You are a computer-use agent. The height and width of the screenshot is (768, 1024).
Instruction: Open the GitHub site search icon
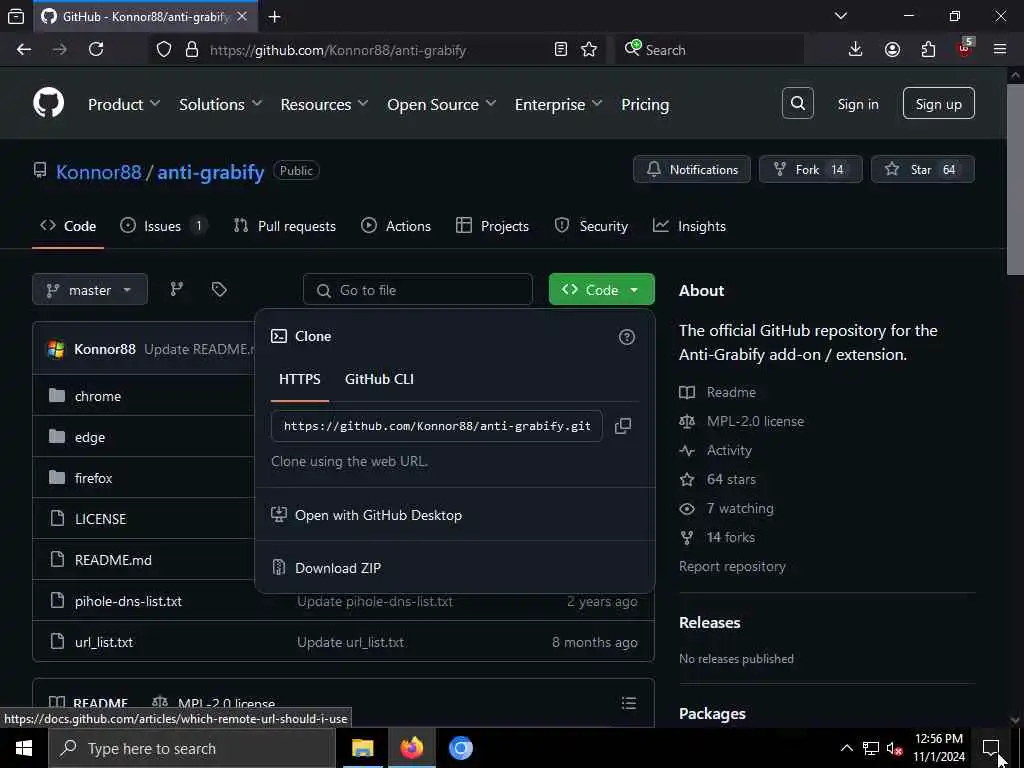tap(797, 103)
